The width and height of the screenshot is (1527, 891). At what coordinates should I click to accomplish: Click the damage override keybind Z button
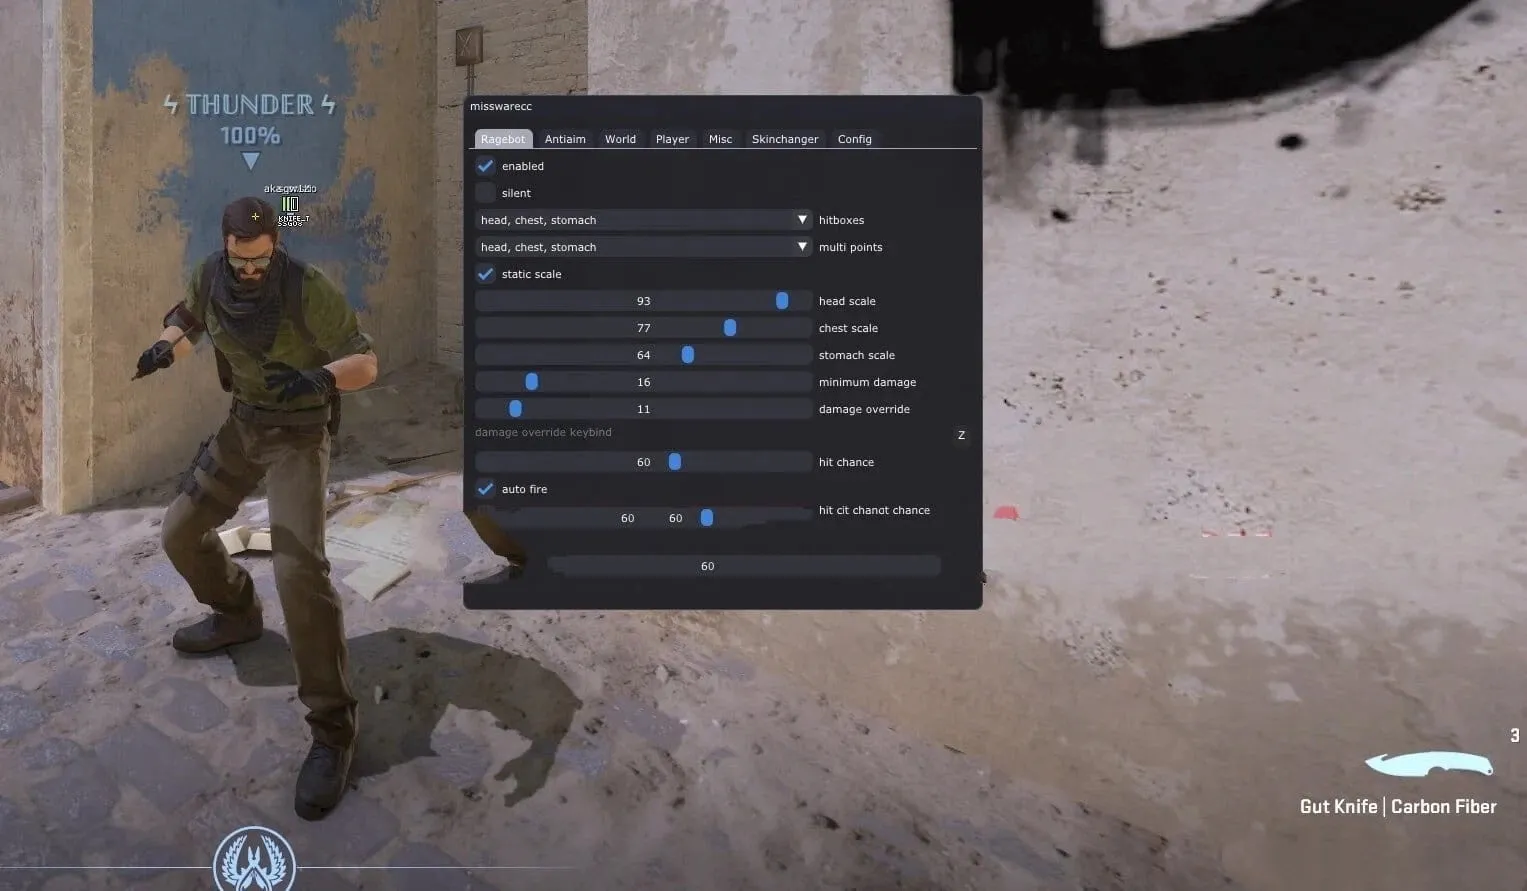coord(961,435)
